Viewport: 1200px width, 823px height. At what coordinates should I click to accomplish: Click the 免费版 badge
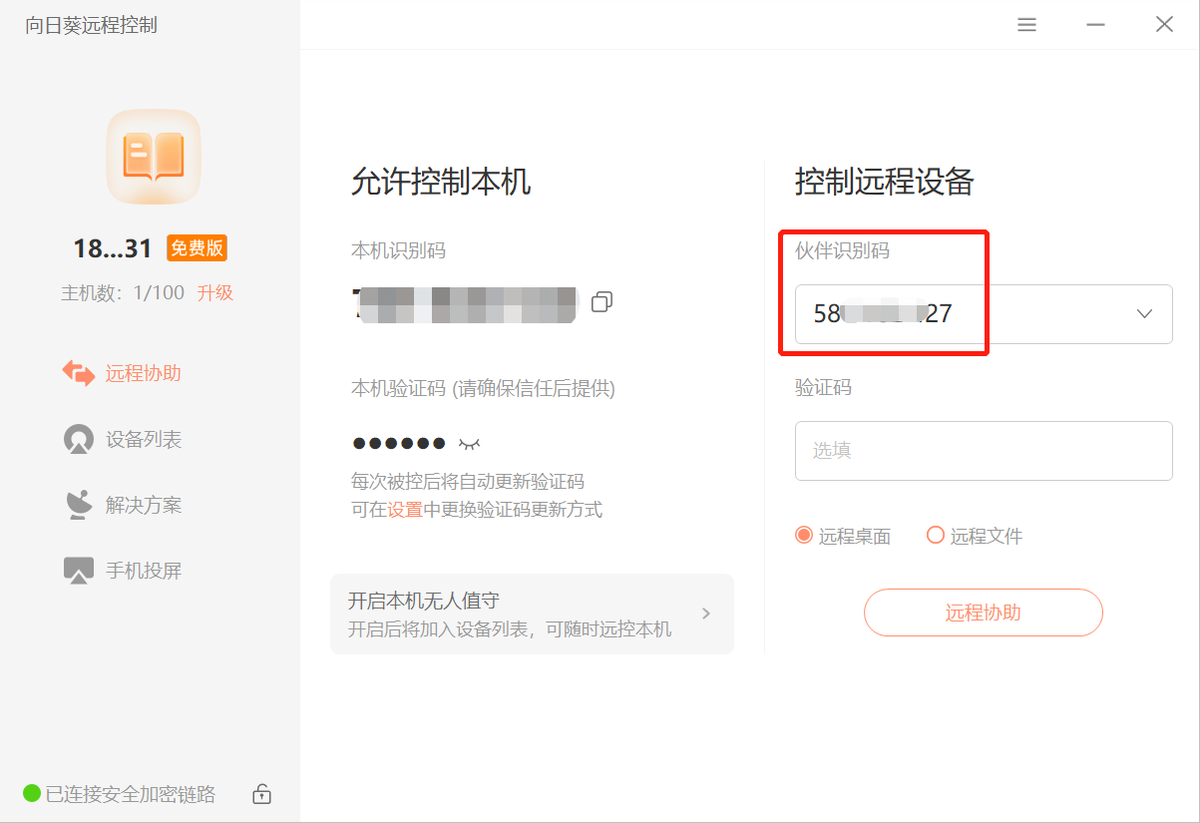tap(197, 248)
